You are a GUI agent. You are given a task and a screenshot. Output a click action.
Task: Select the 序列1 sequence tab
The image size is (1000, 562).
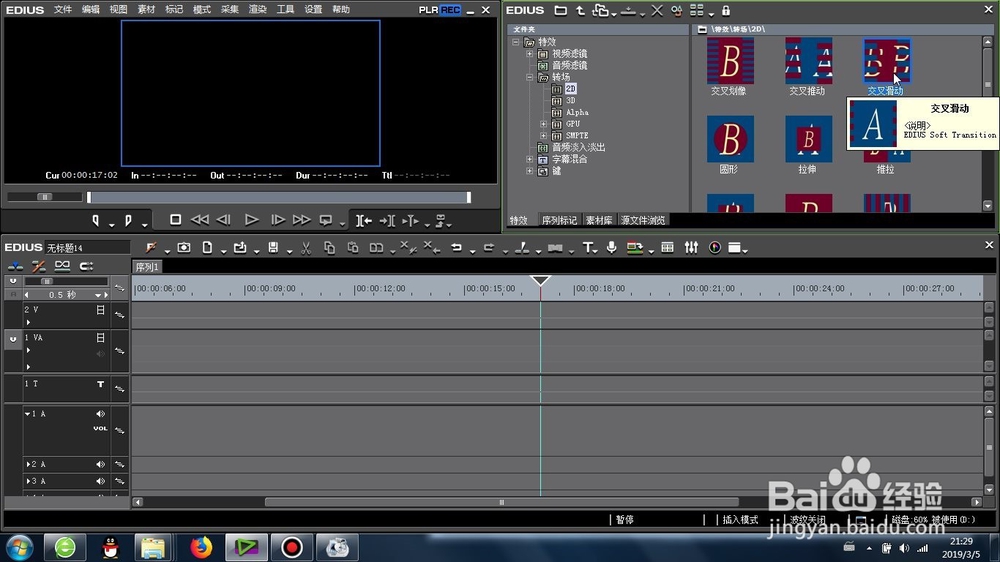[147, 267]
